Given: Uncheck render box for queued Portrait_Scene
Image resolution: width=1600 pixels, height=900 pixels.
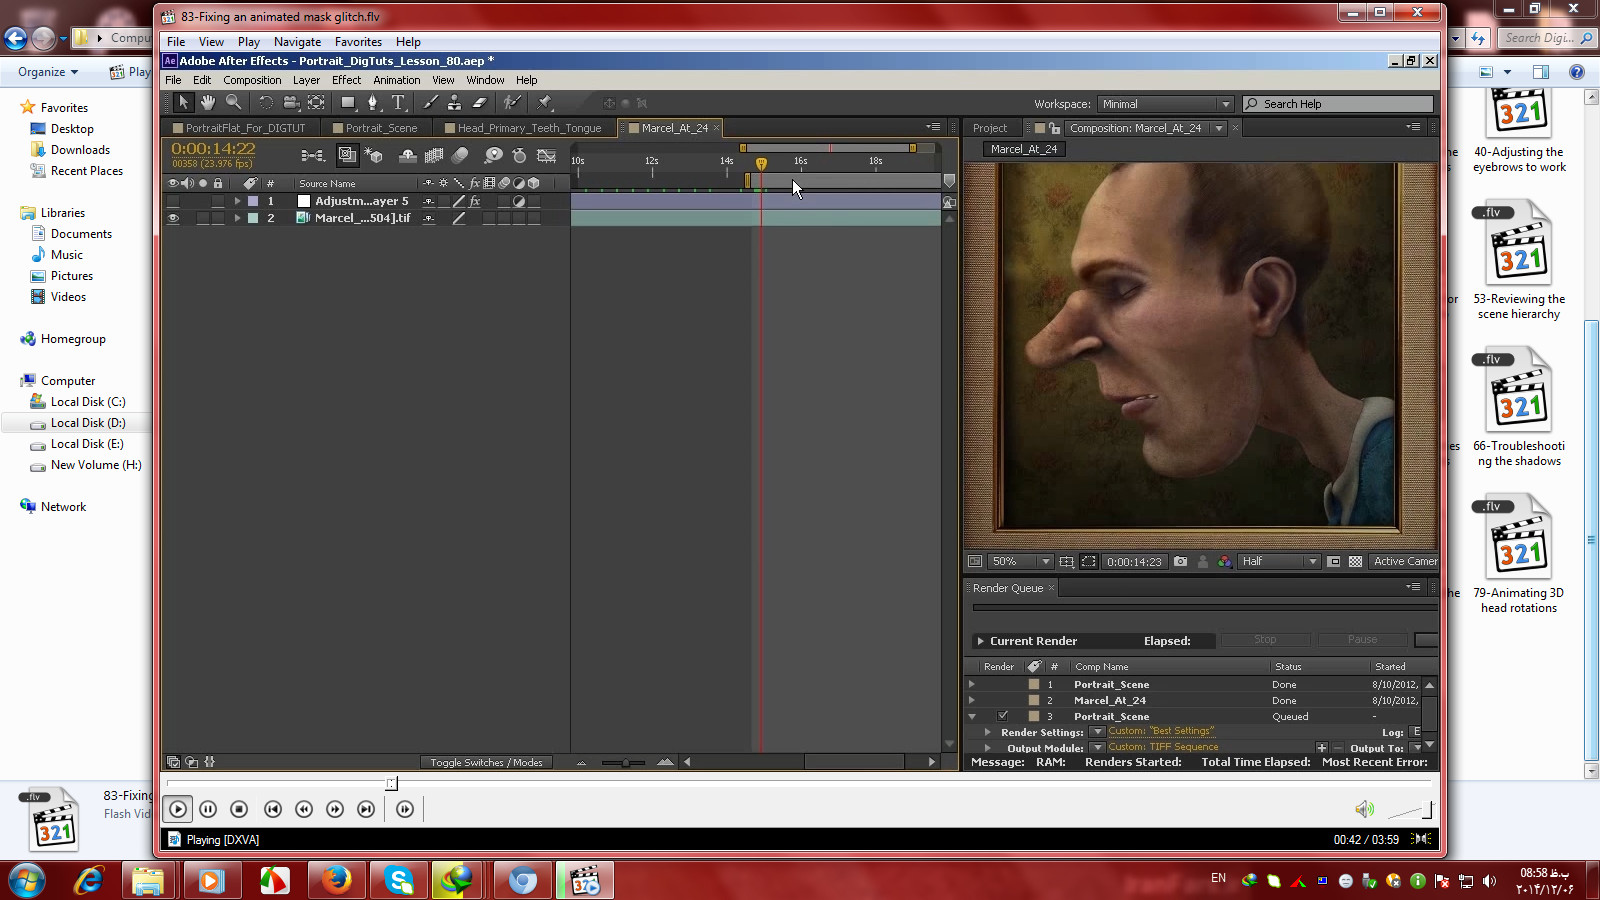Looking at the screenshot, I should [x=1002, y=716].
